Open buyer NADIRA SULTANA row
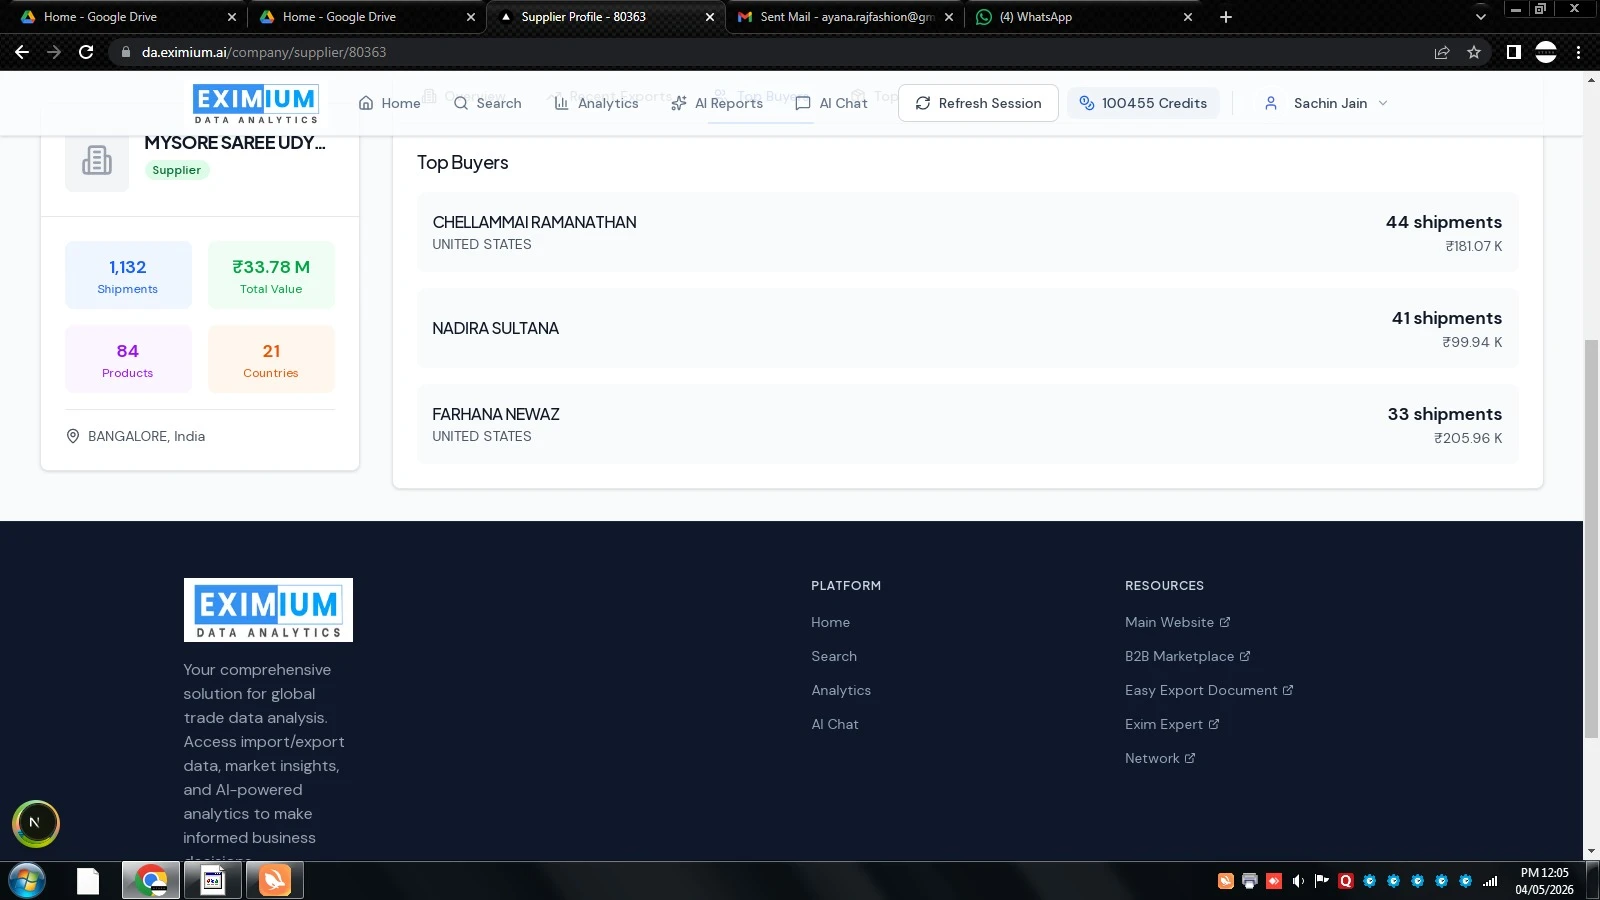 [967, 328]
